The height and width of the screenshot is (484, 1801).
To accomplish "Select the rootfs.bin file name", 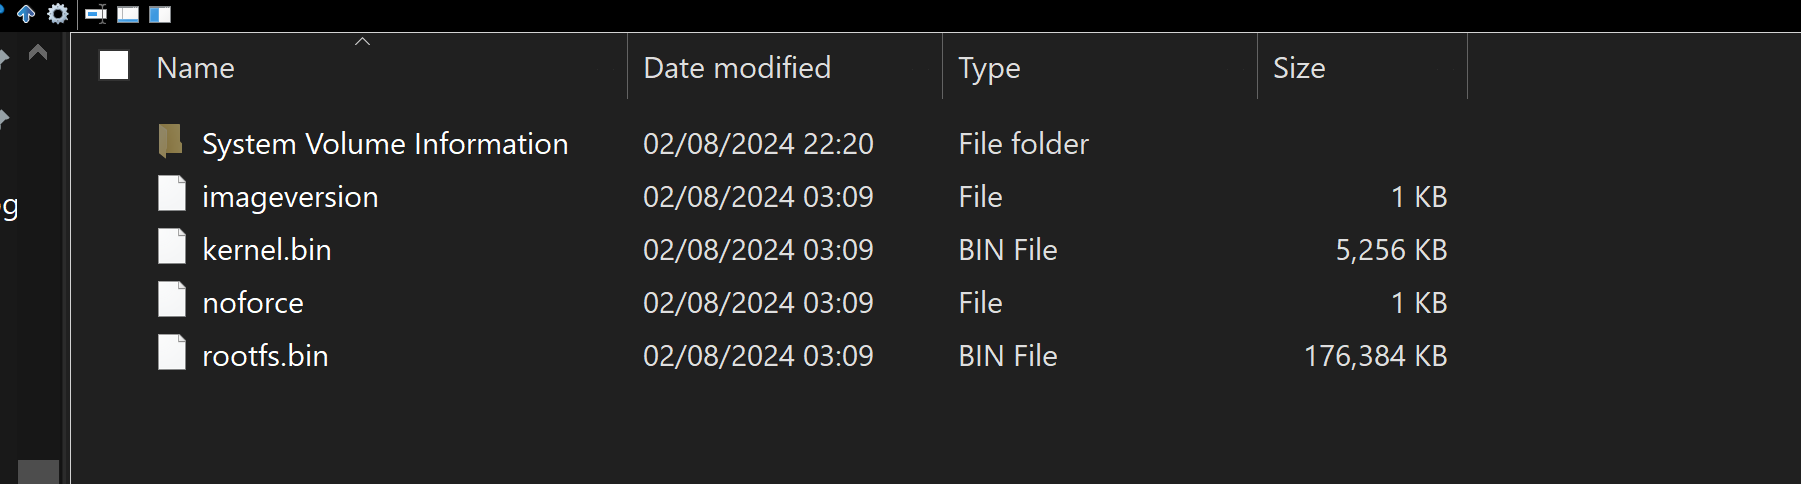I will click(265, 355).
